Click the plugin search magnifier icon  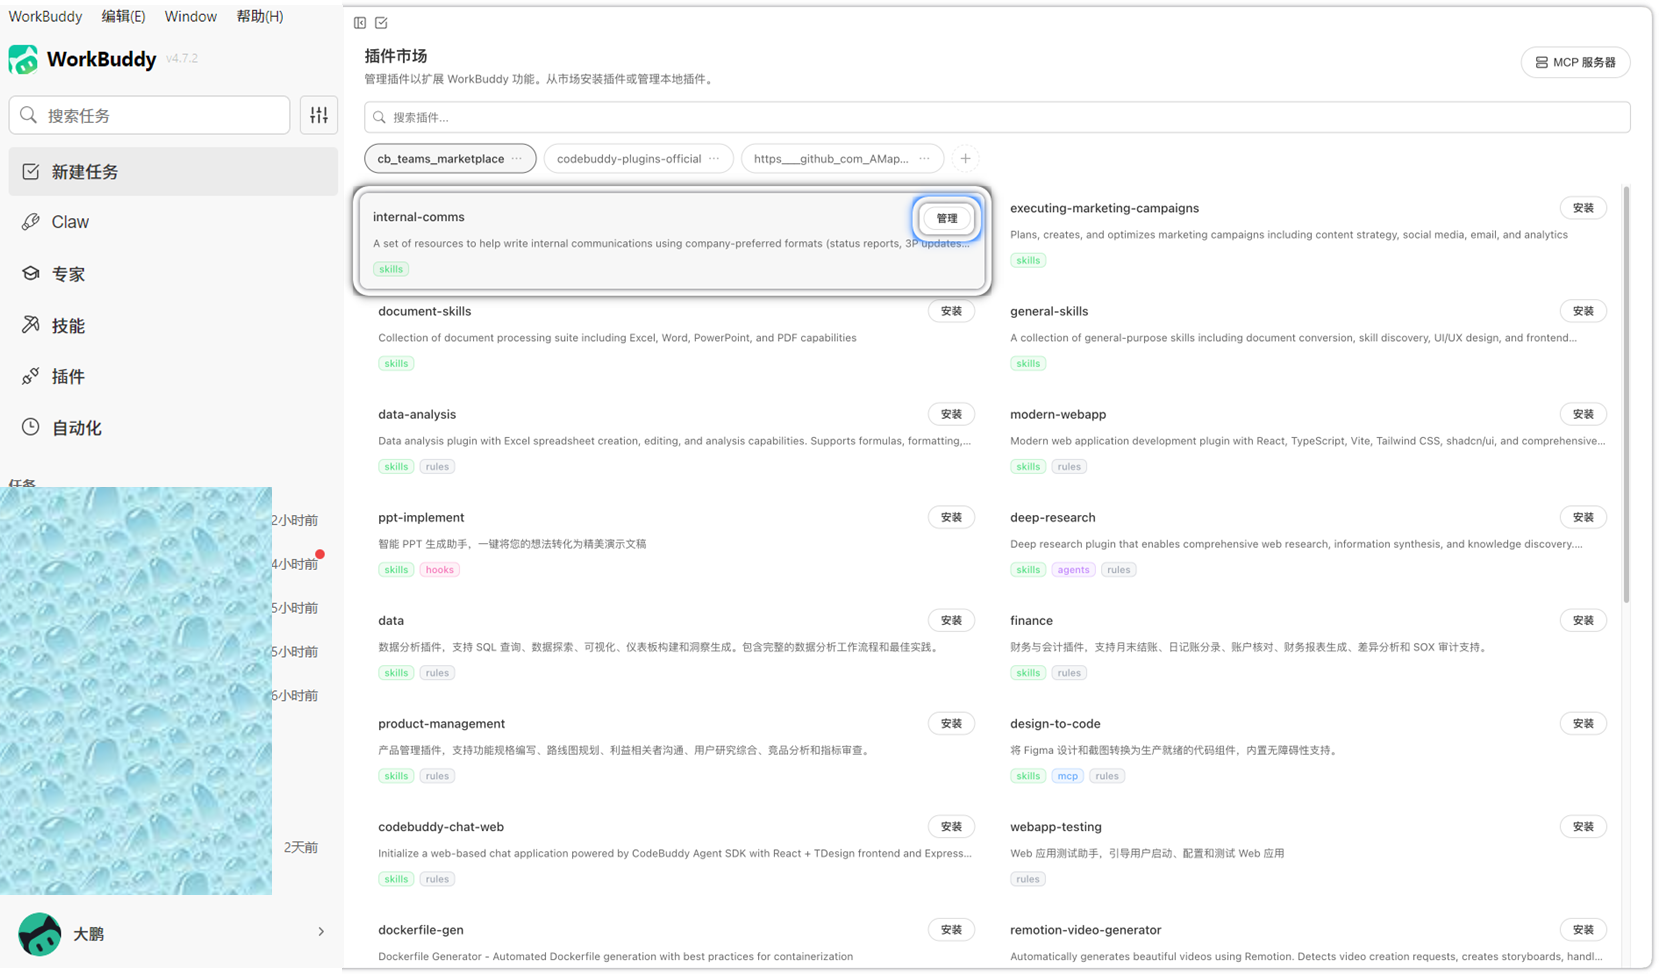[x=379, y=117]
